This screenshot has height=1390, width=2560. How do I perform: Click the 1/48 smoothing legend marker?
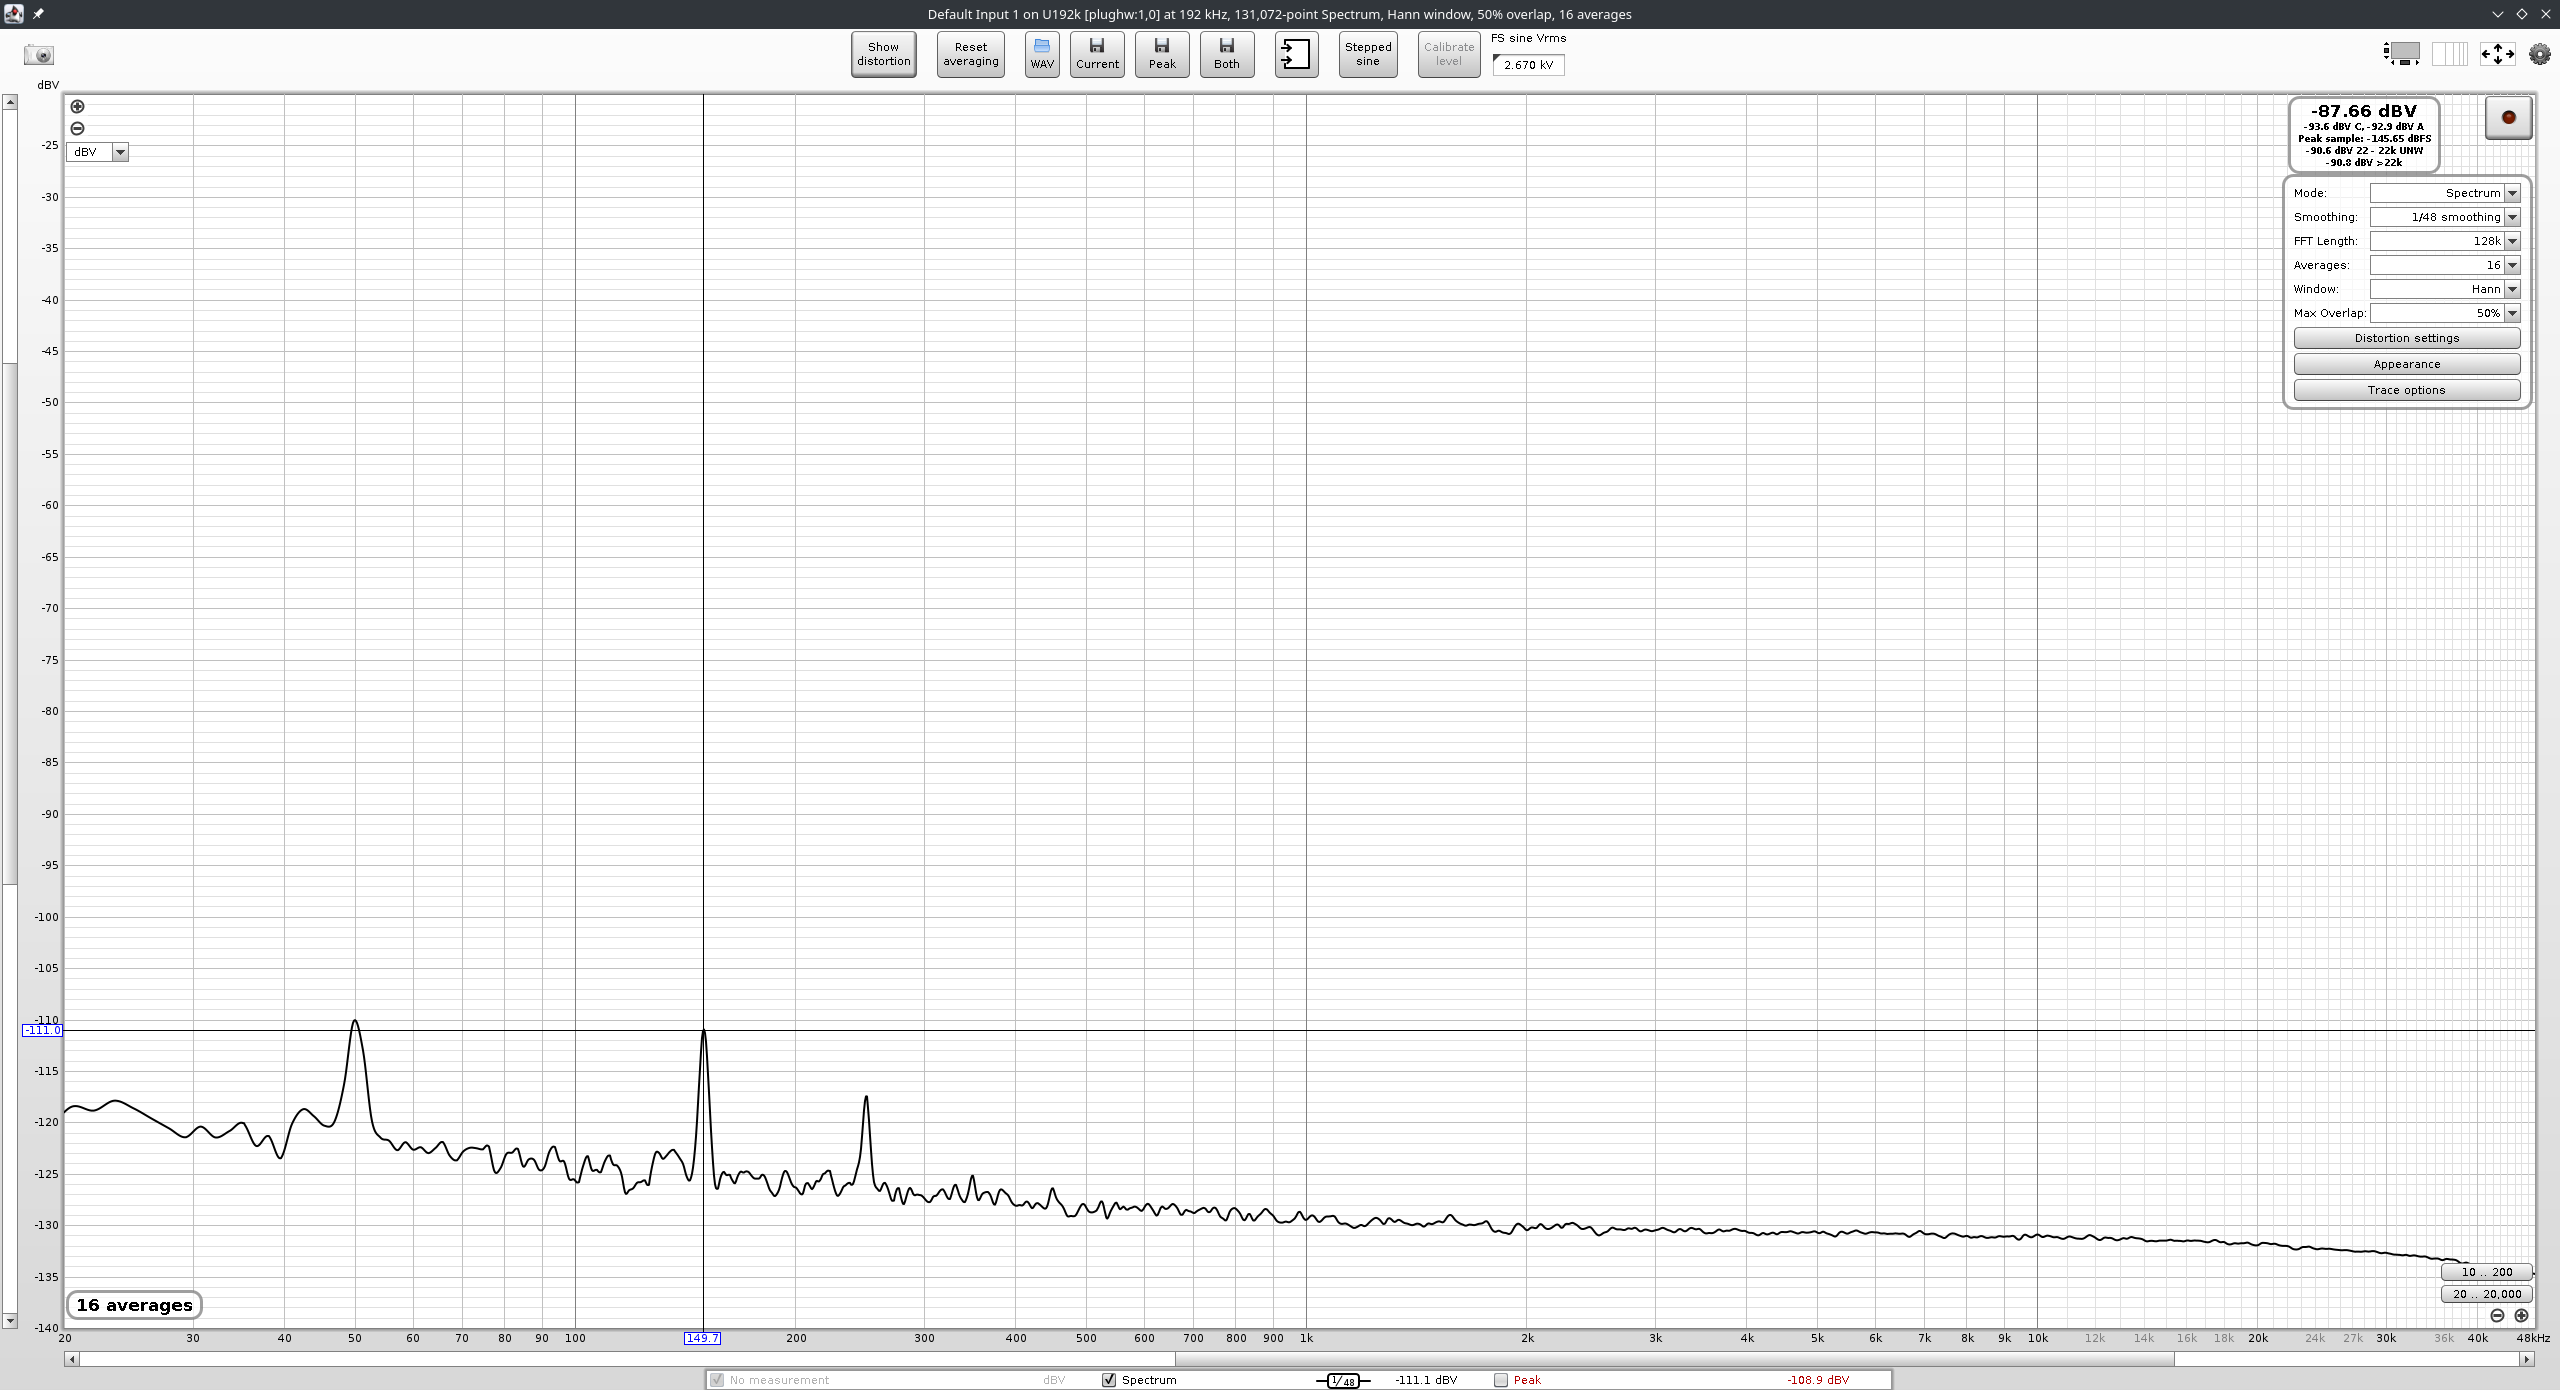(x=1343, y=1380)
